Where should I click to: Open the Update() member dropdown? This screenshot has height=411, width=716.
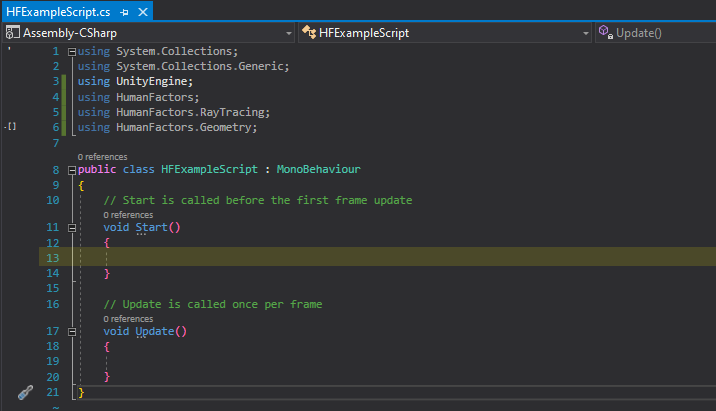(655, 33)
